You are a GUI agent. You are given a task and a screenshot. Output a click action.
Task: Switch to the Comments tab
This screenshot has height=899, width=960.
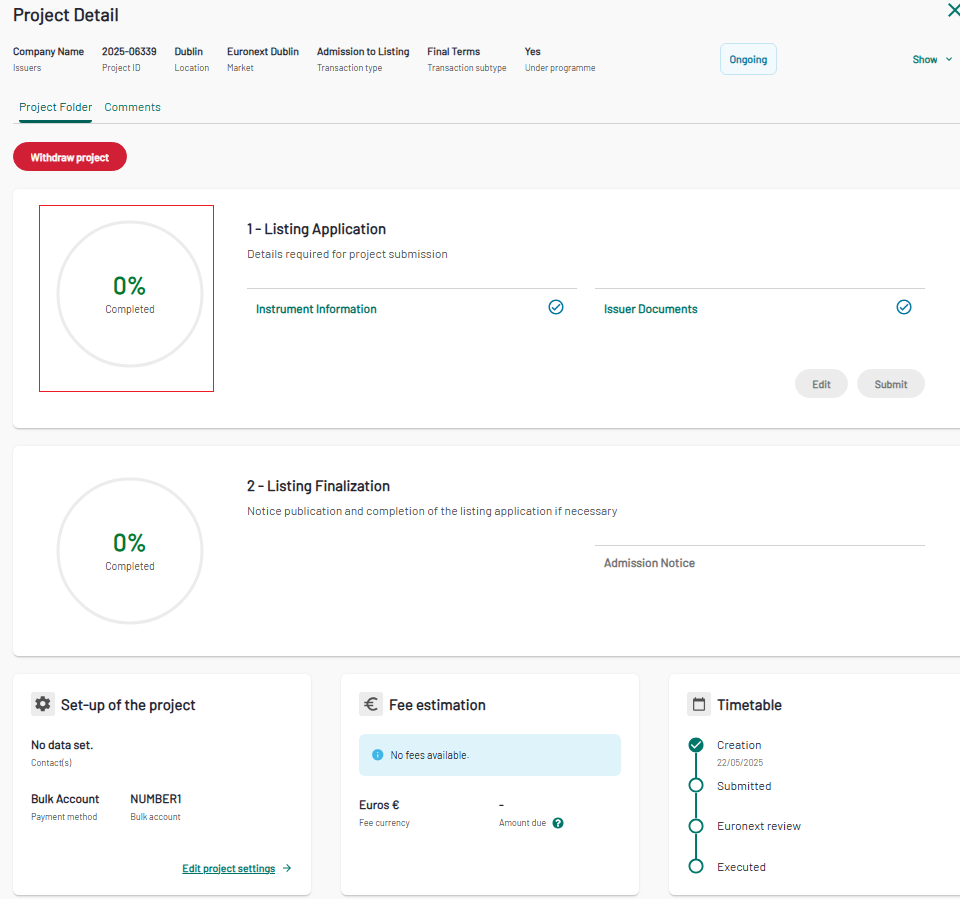pos(132,107)
